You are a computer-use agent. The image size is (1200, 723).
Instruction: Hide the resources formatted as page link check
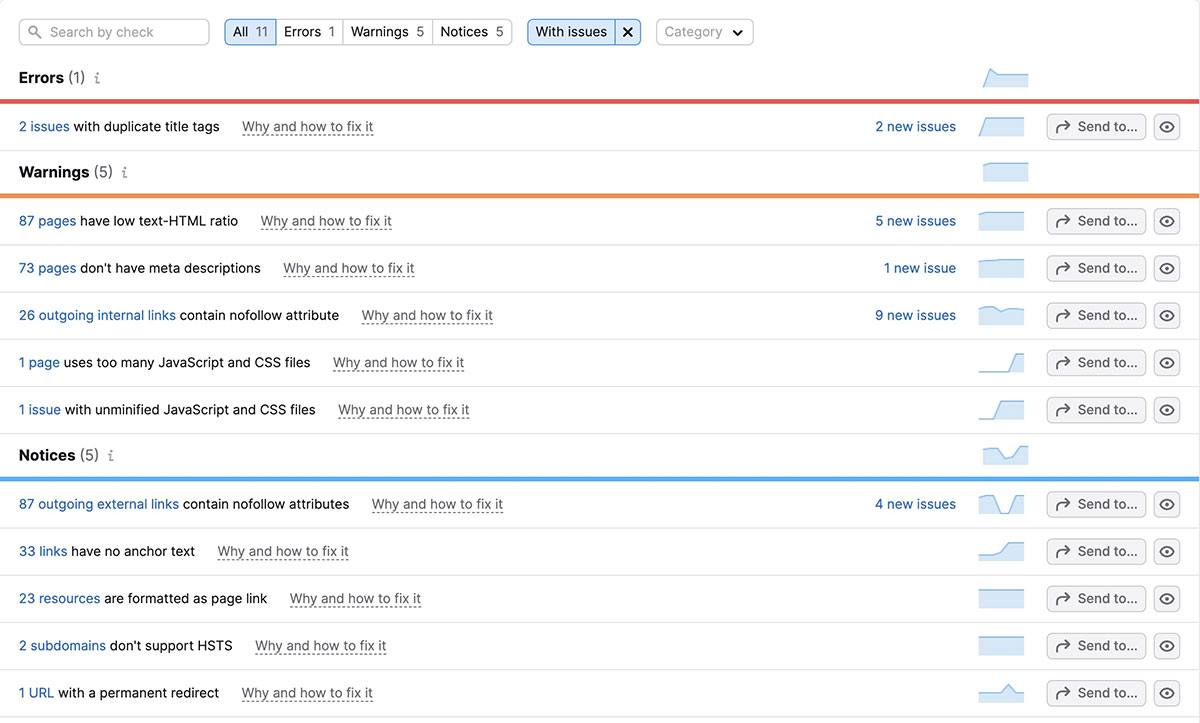tap(1167, 598)
